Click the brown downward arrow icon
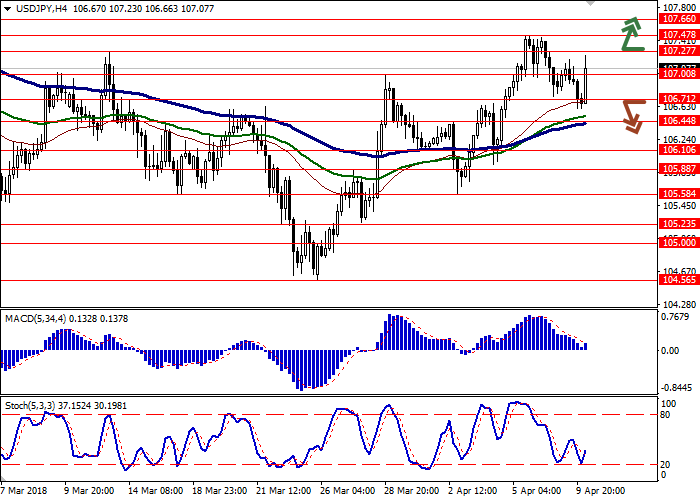The height and width of the screenshot is (500, 700). click(630, 115)
